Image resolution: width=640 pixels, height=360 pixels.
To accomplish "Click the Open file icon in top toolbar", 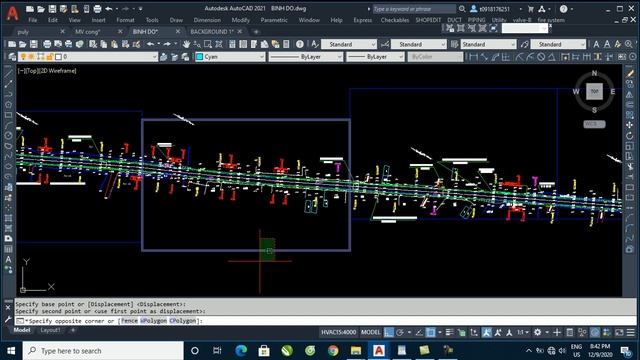I will pos(41,9).
